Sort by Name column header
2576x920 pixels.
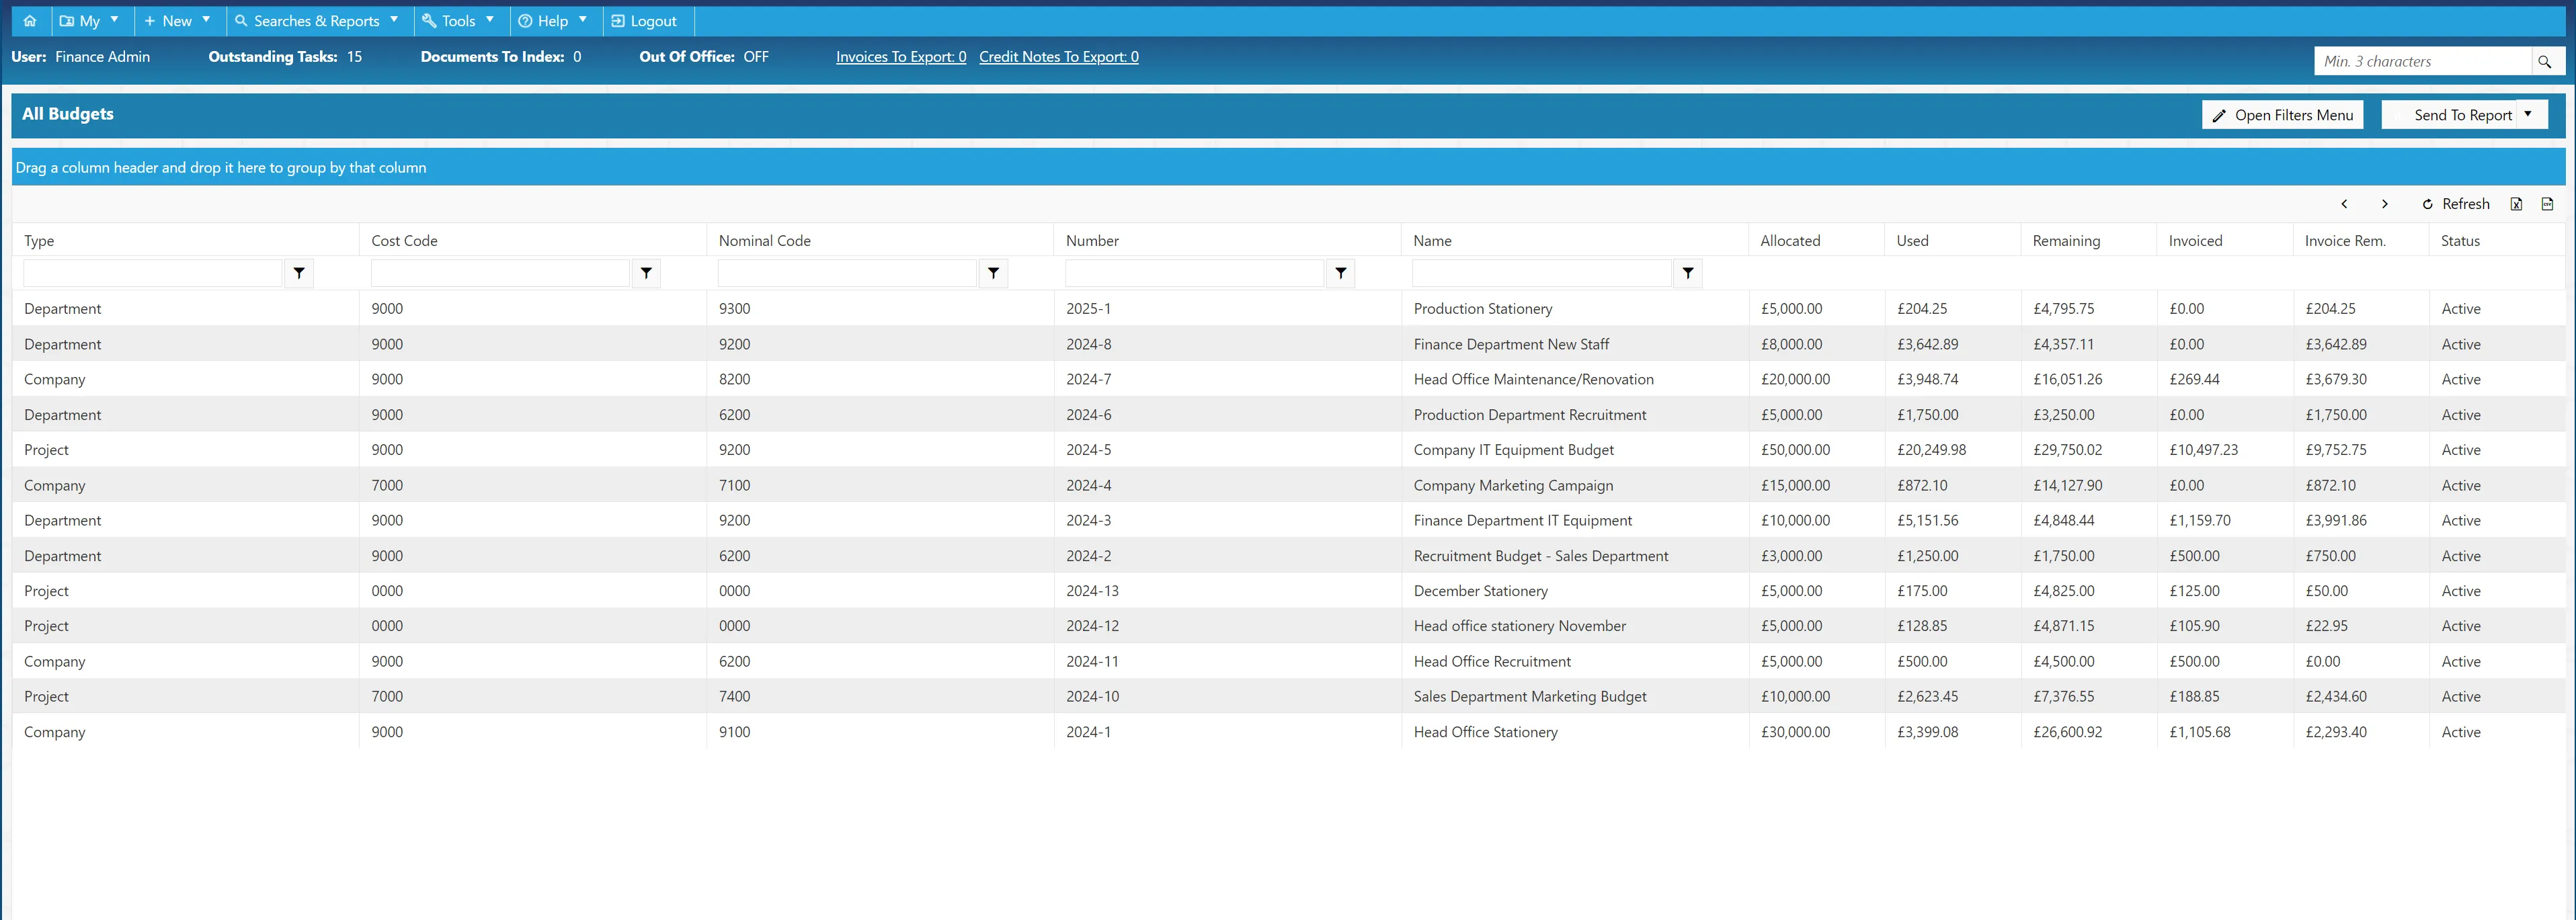click(1432, 241)
